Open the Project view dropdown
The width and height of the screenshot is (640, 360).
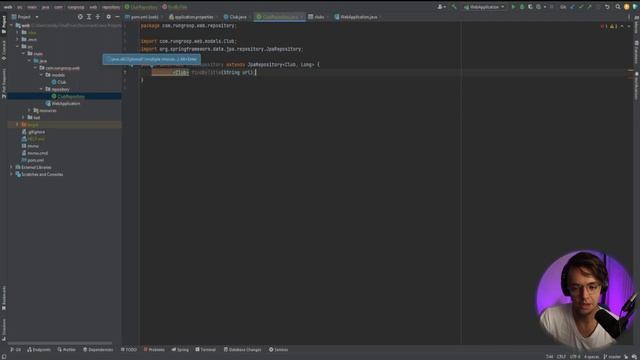[x=25, y=17]
